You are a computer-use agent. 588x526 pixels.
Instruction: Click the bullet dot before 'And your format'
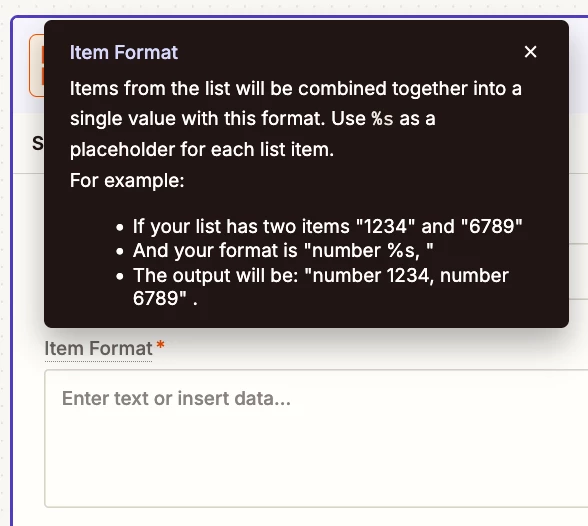tap(120, 252)
